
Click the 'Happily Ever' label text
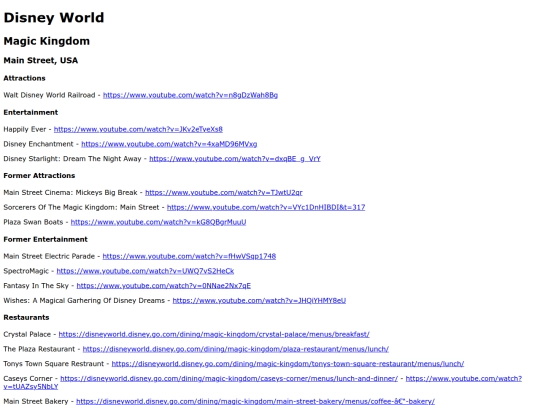coord(24,129)
